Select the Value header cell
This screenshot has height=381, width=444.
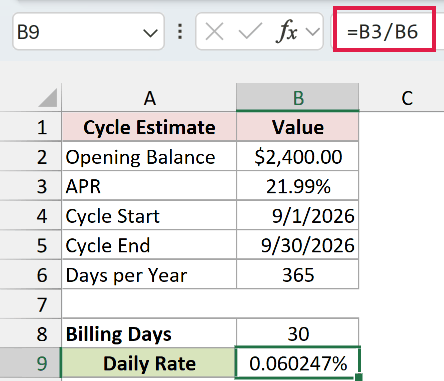[x=298, y=127]
